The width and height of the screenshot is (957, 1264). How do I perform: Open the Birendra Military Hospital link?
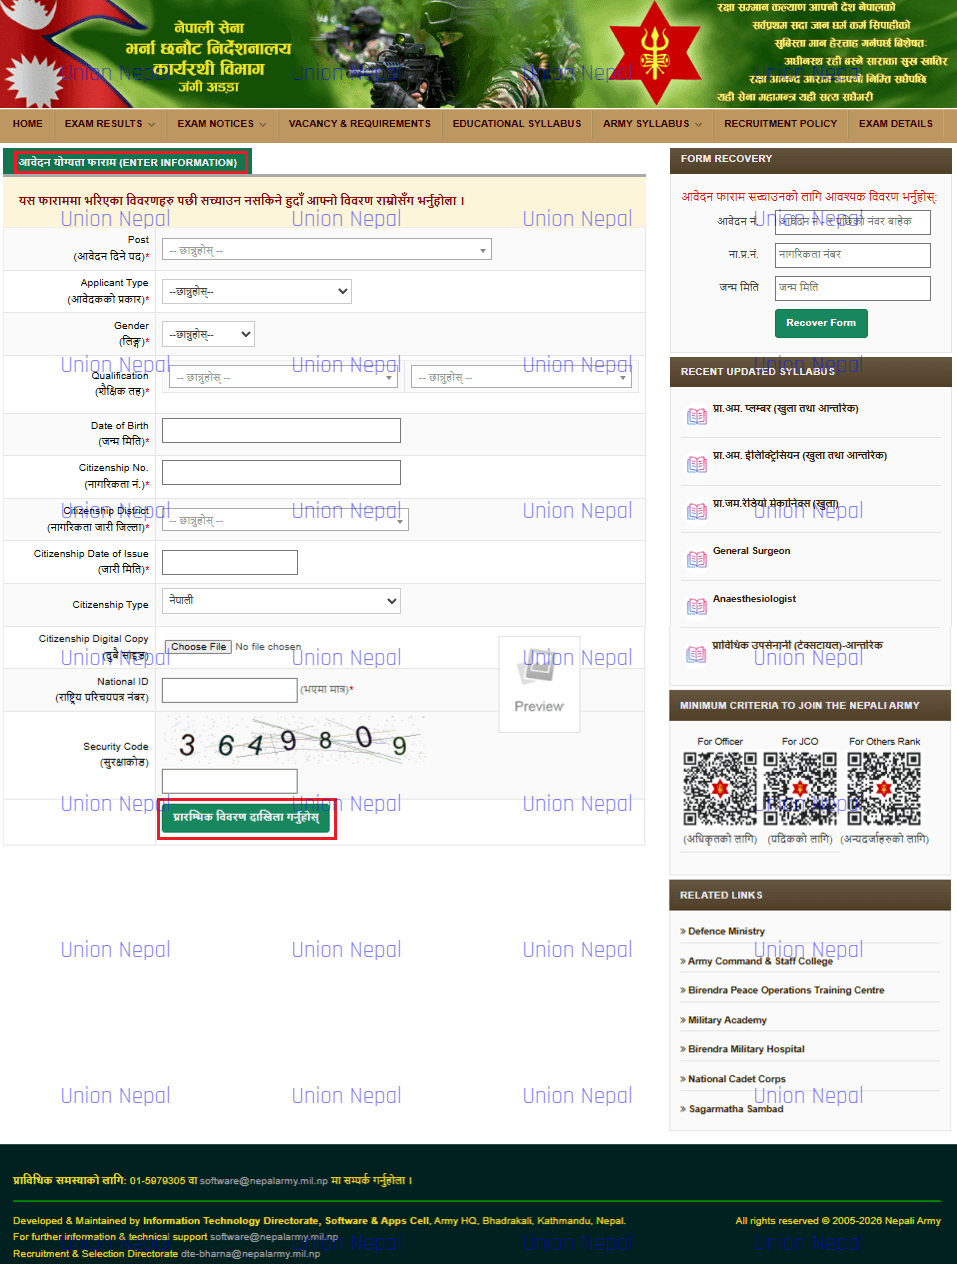(x=746, y=1049)
